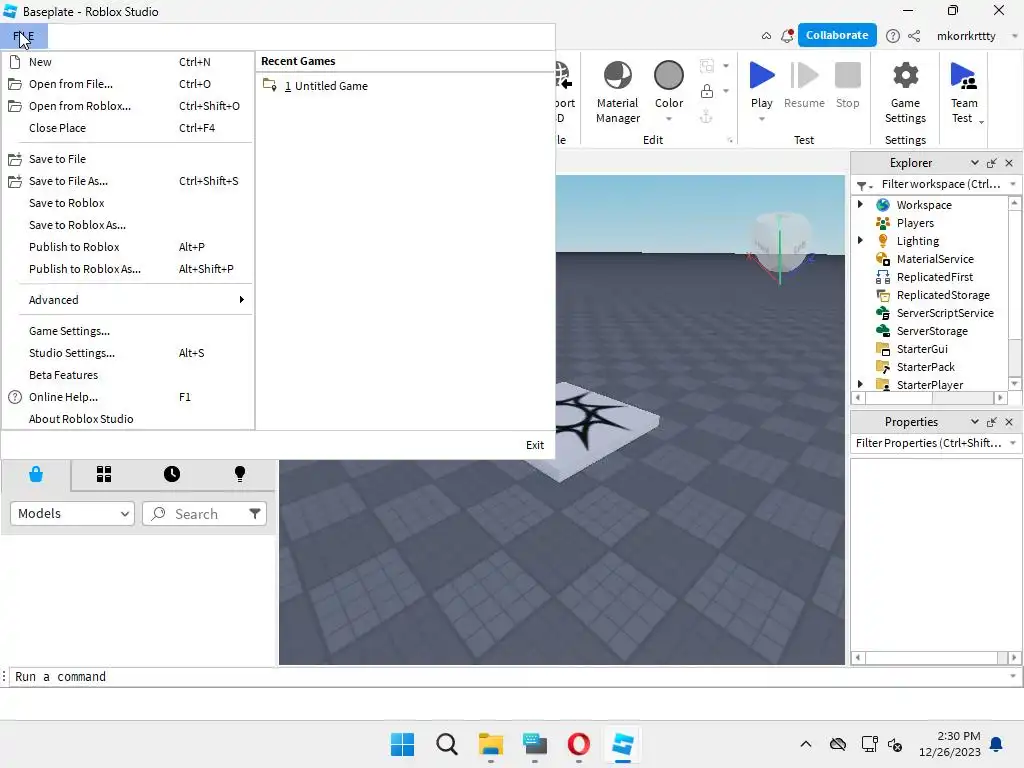Choose New from File menu
1024x768 pixels.
[128, 62]
